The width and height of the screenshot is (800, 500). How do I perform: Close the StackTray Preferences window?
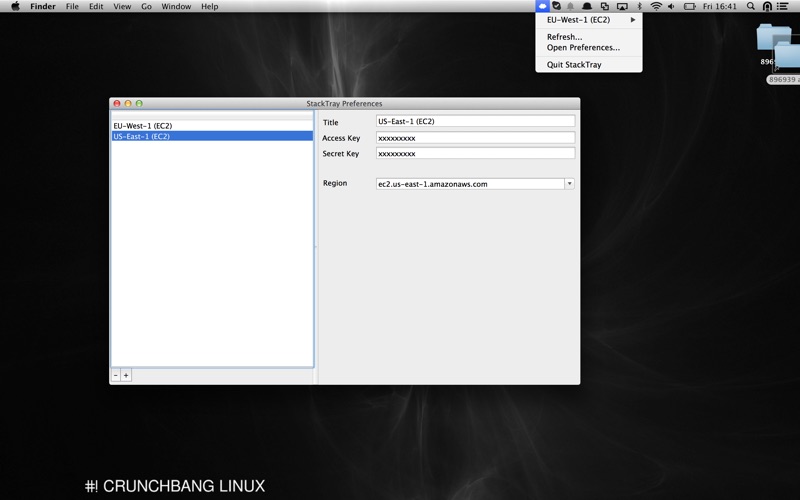click(117, 104)
